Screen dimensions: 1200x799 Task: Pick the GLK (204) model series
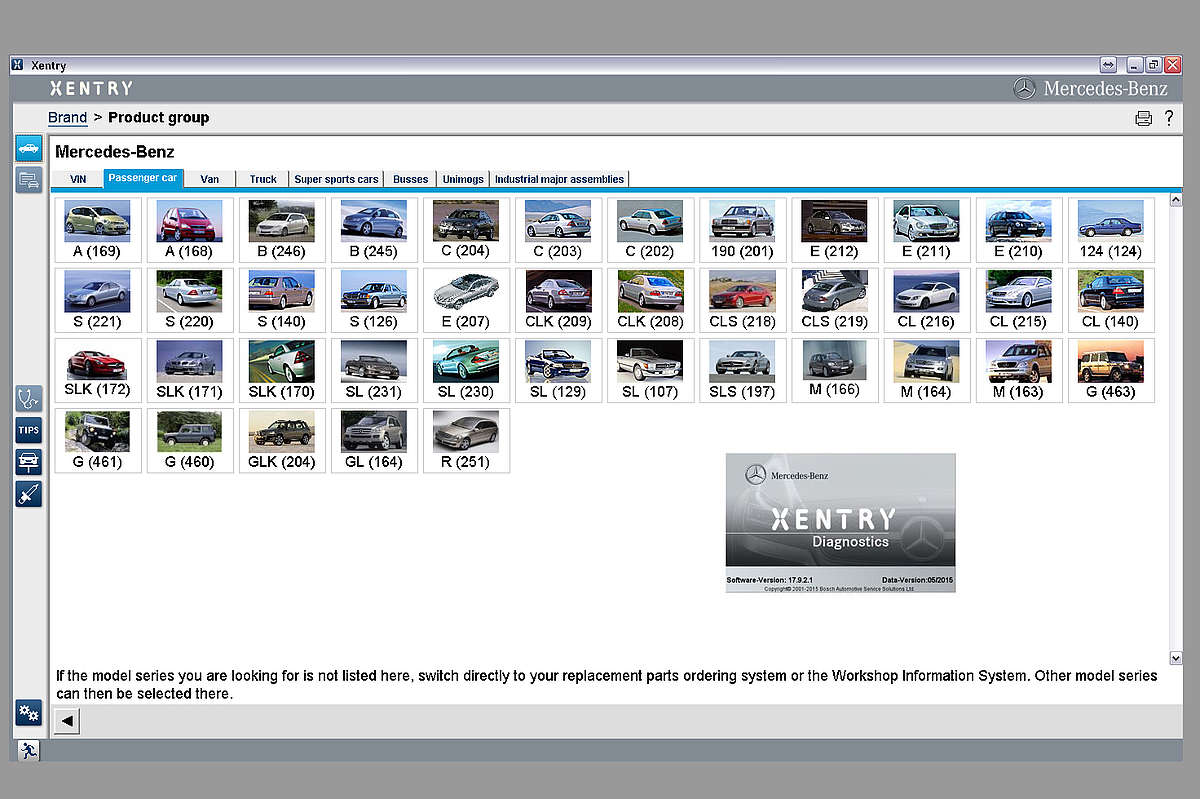pos(281,440)
